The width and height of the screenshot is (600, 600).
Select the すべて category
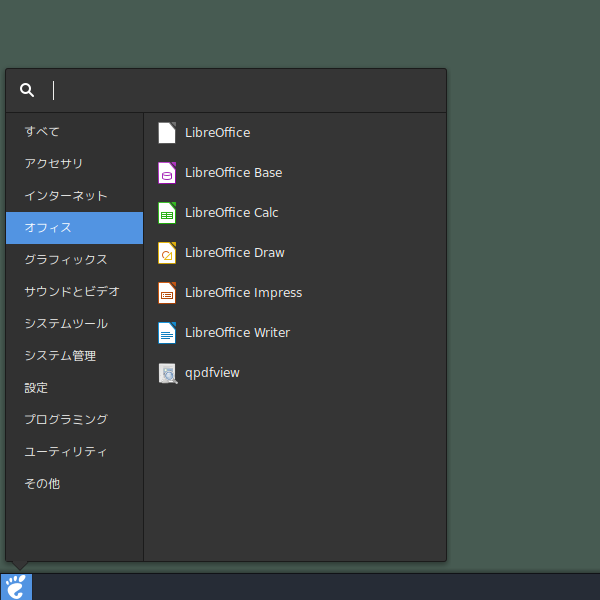click(x=75, y=132)
